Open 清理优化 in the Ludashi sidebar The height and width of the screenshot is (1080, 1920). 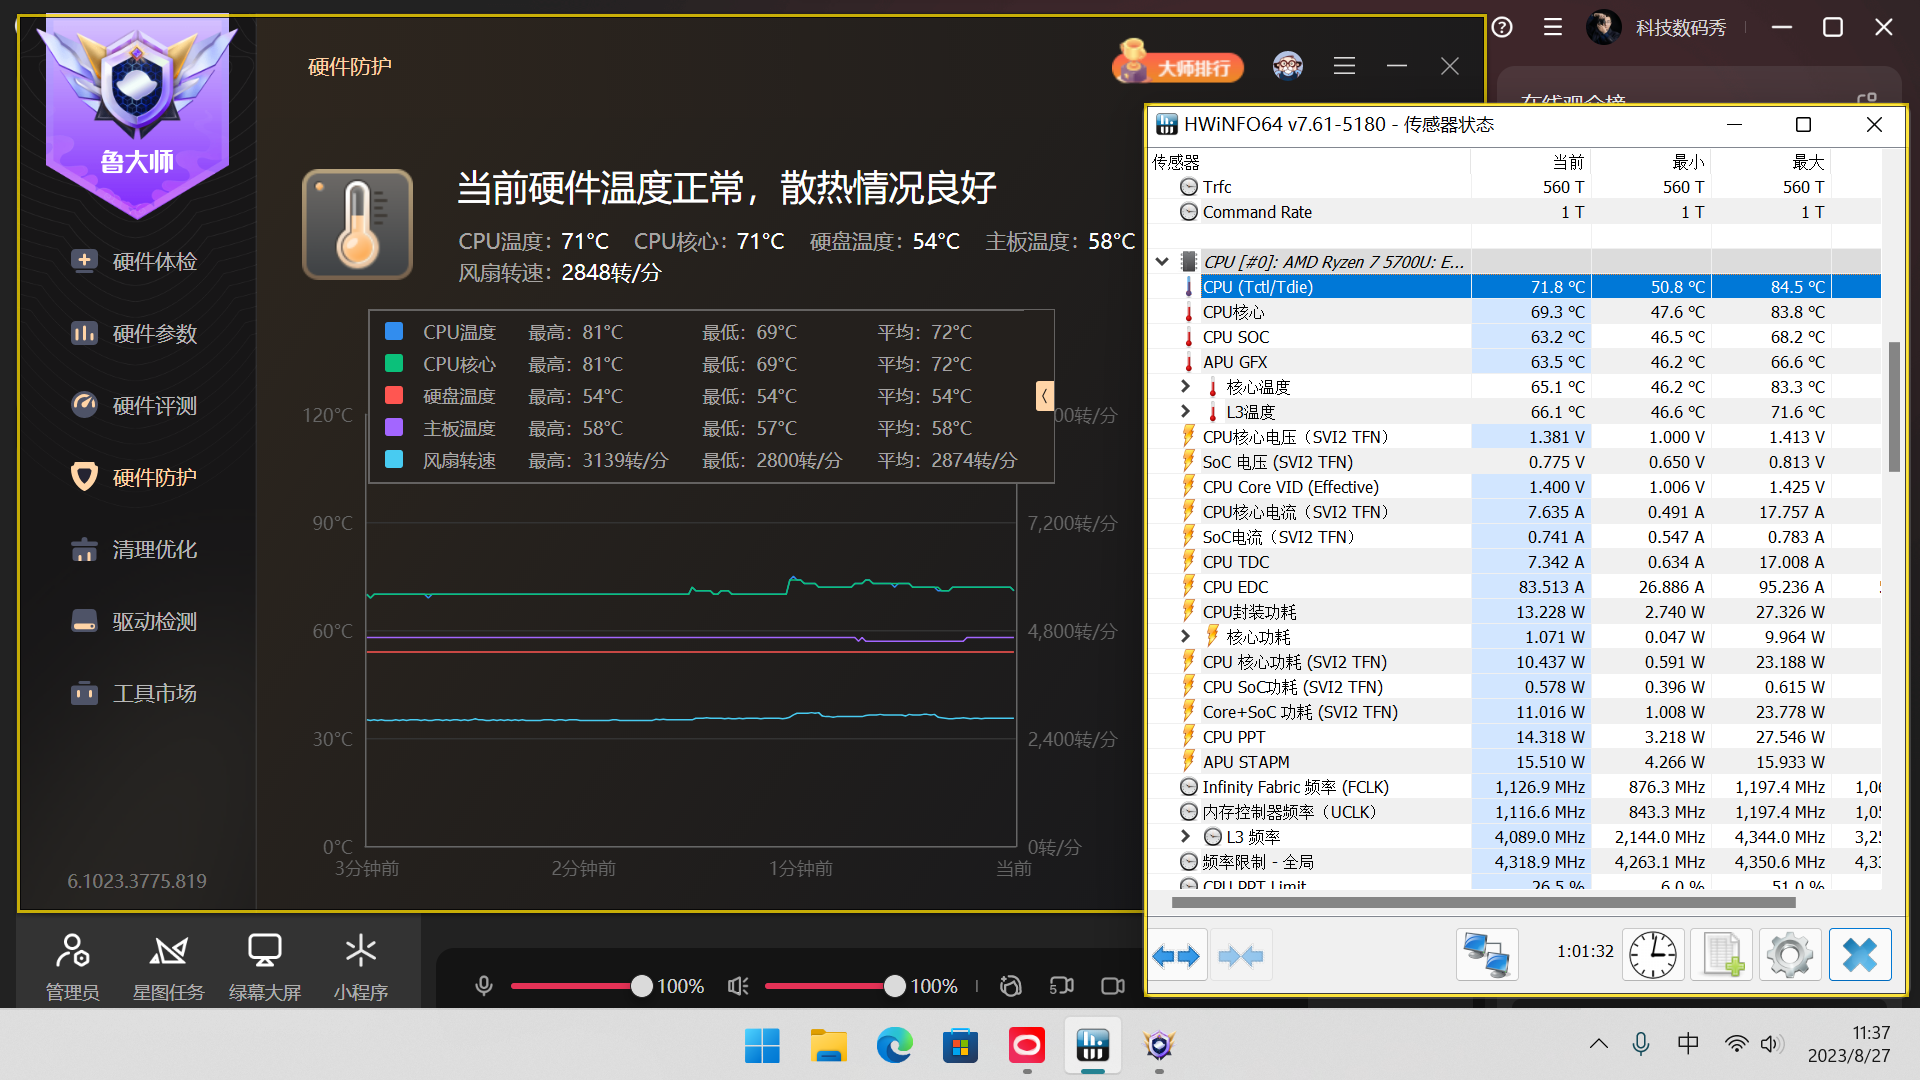click(134, 550)
